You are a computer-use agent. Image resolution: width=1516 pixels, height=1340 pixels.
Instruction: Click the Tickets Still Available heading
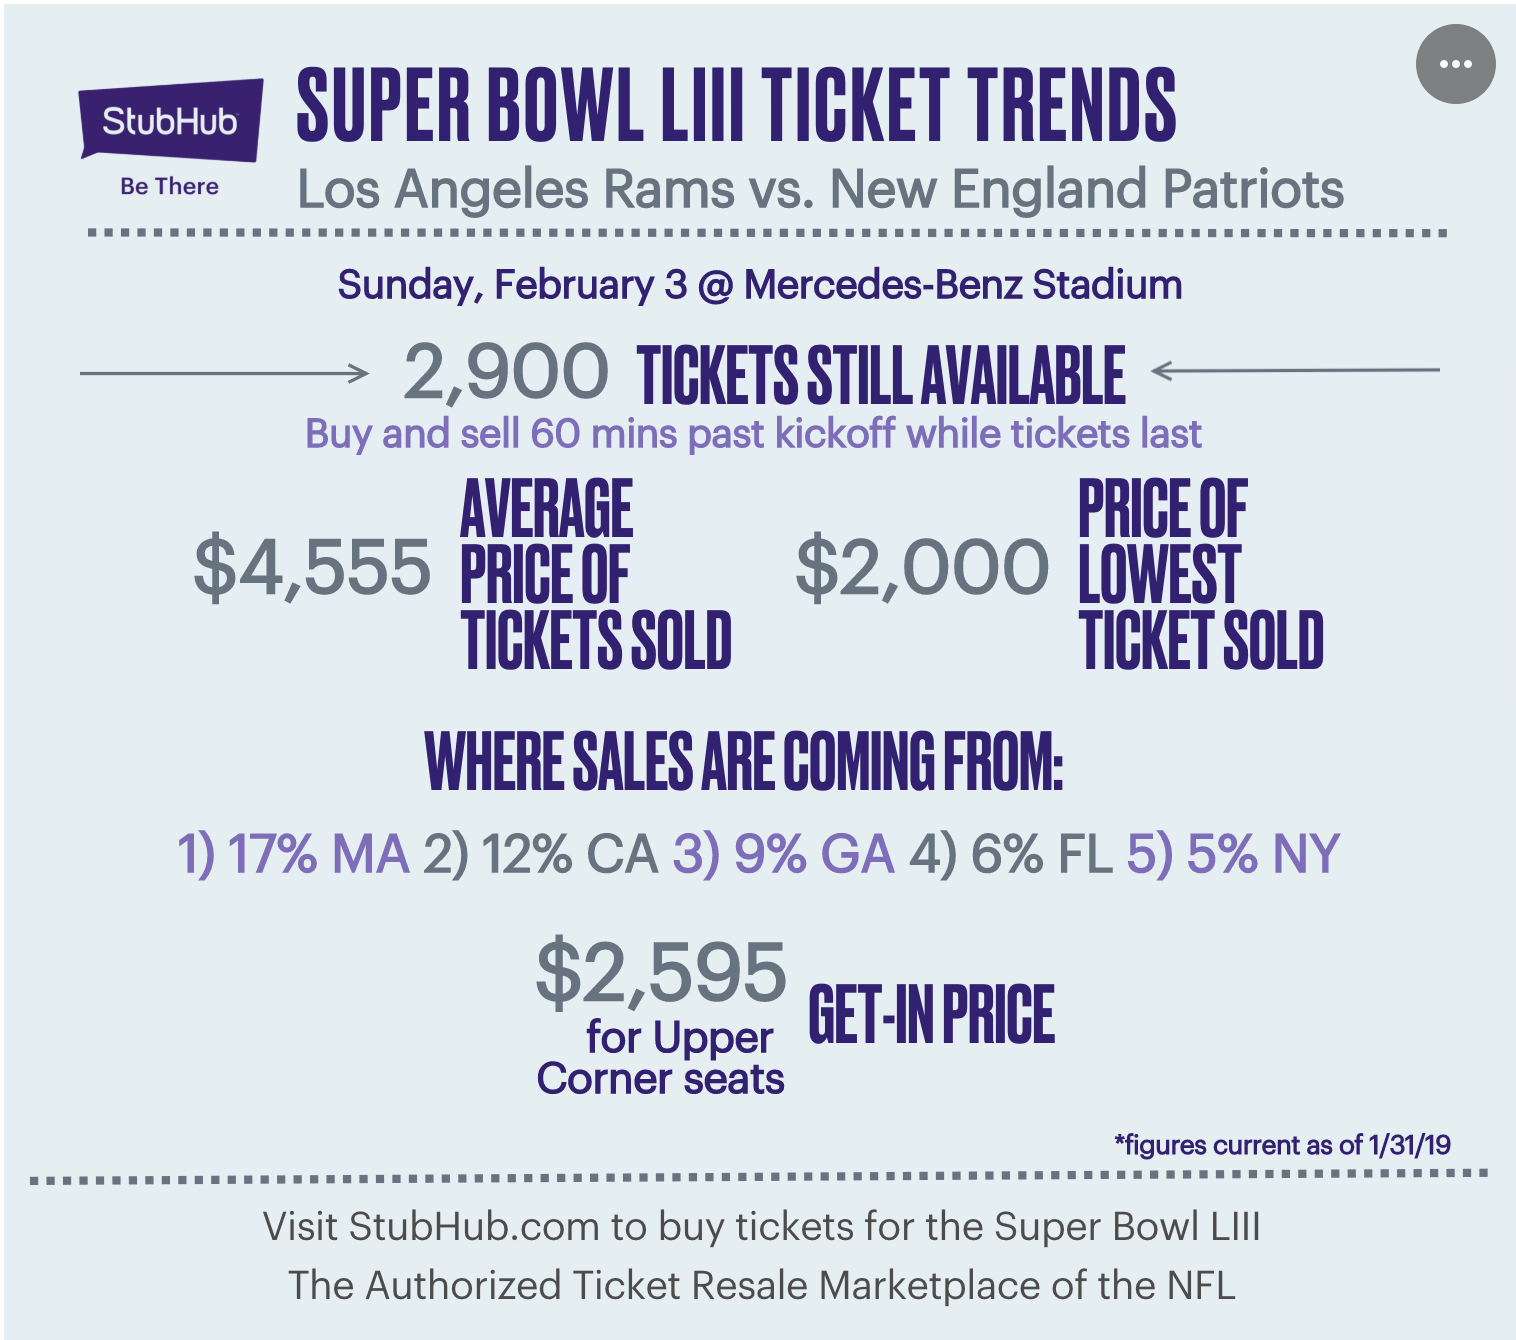[881, 375]
